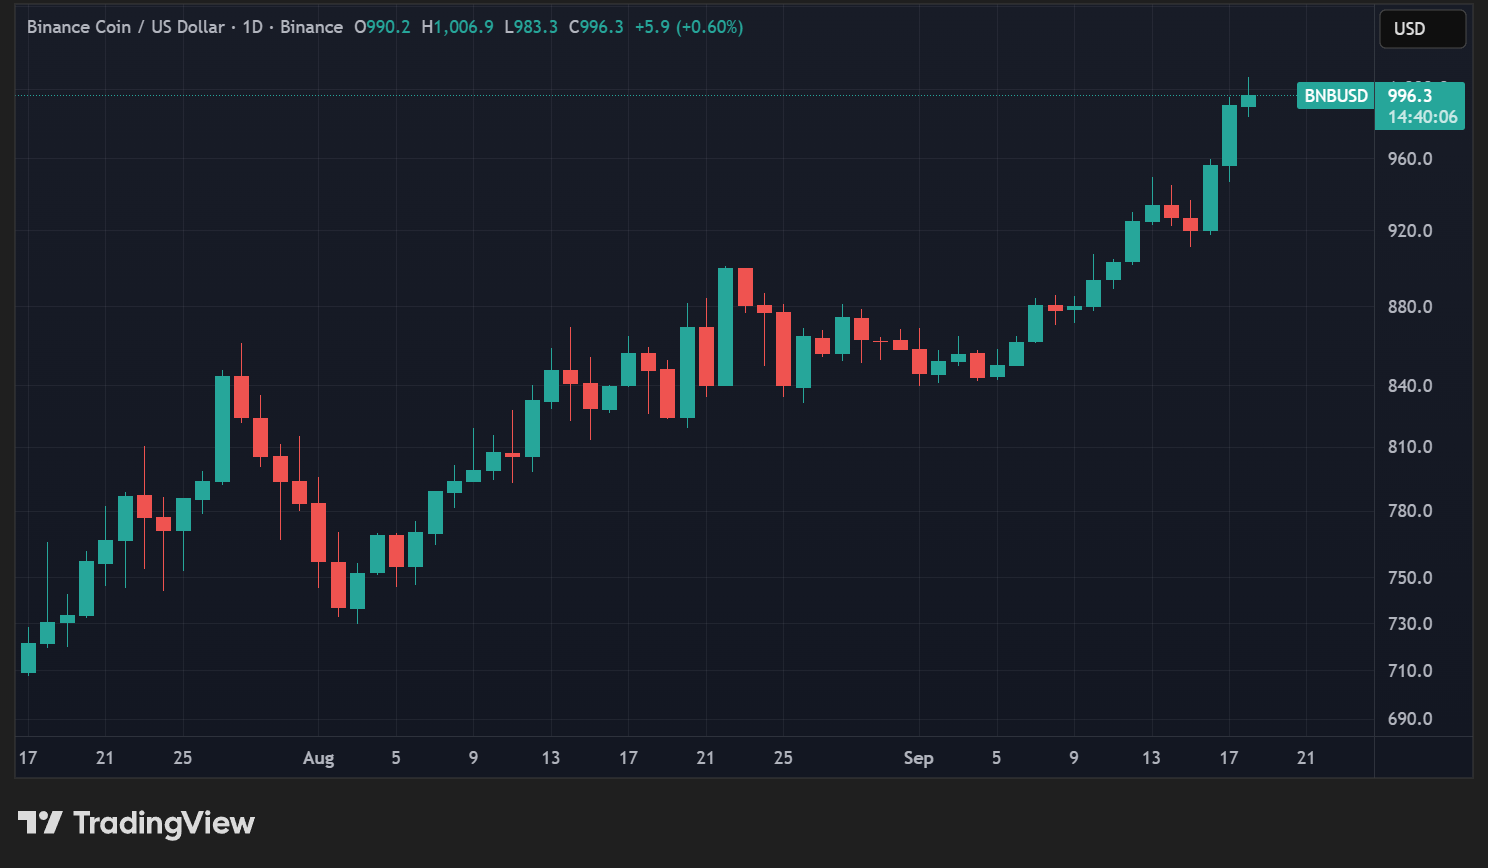Screen dimensions: 1488x868
Task: Select the Aug label on time axis
Action: (318, 758)
